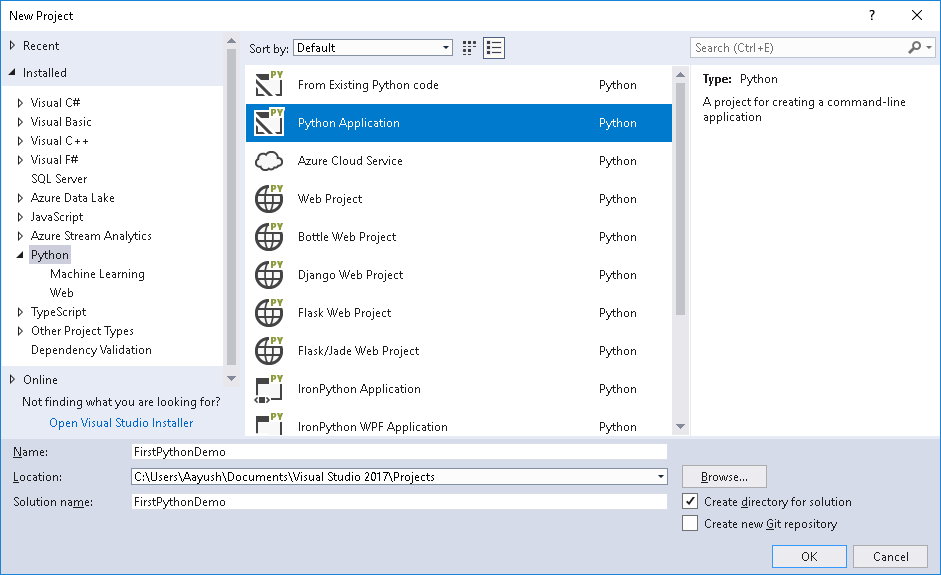Expand the Azure Data Lake node
Screen dimensions: 941x575
20,198
